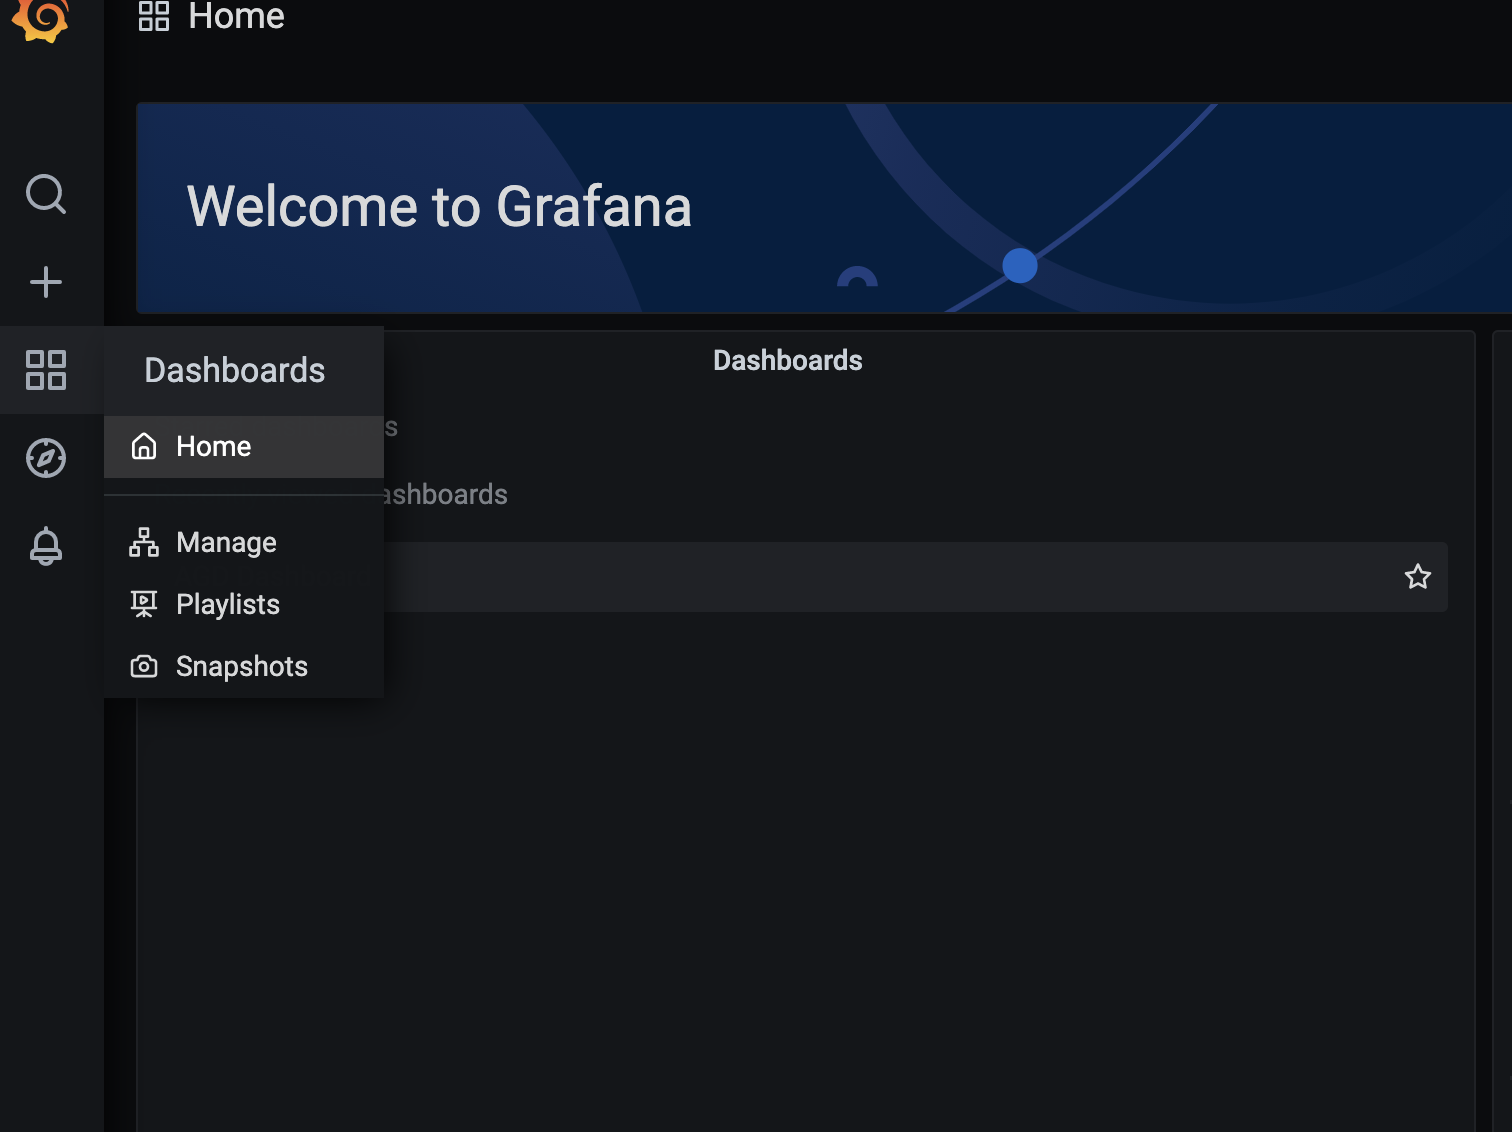This screenshot has height=1132, width=1512.
Task: Click the Welcome to Grafana heading
Action: point(439,206)
